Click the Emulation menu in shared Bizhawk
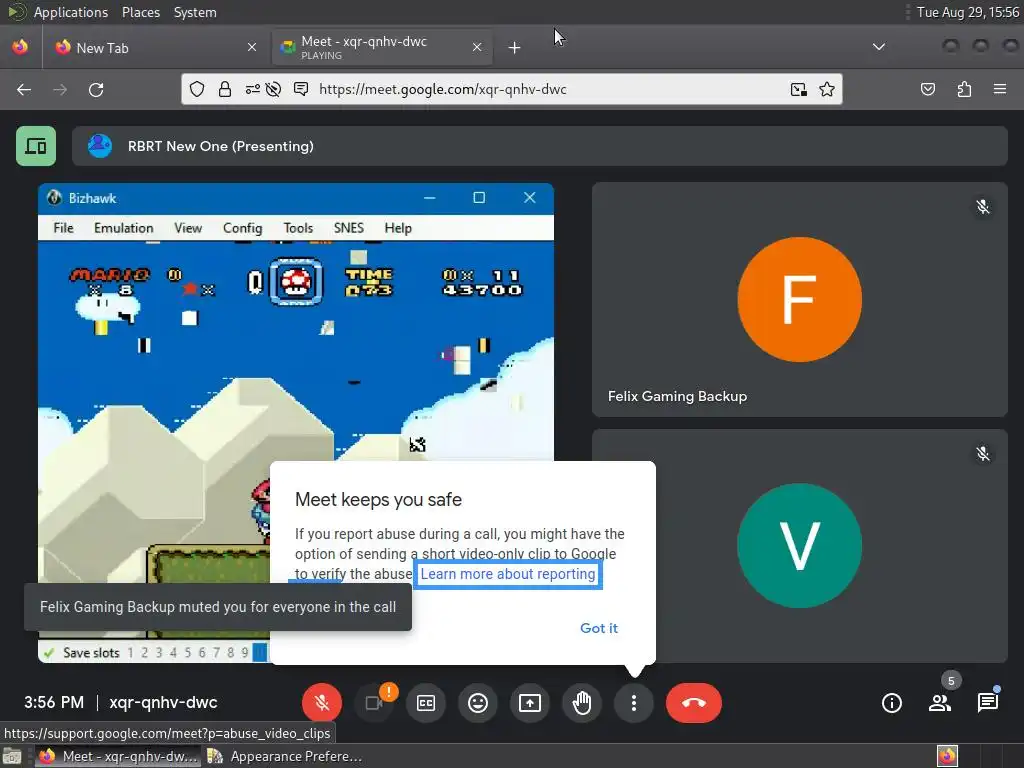Image resolution: width=1024 pixels, height=768 pixels. pyautogui.click(x=123, y=228)
